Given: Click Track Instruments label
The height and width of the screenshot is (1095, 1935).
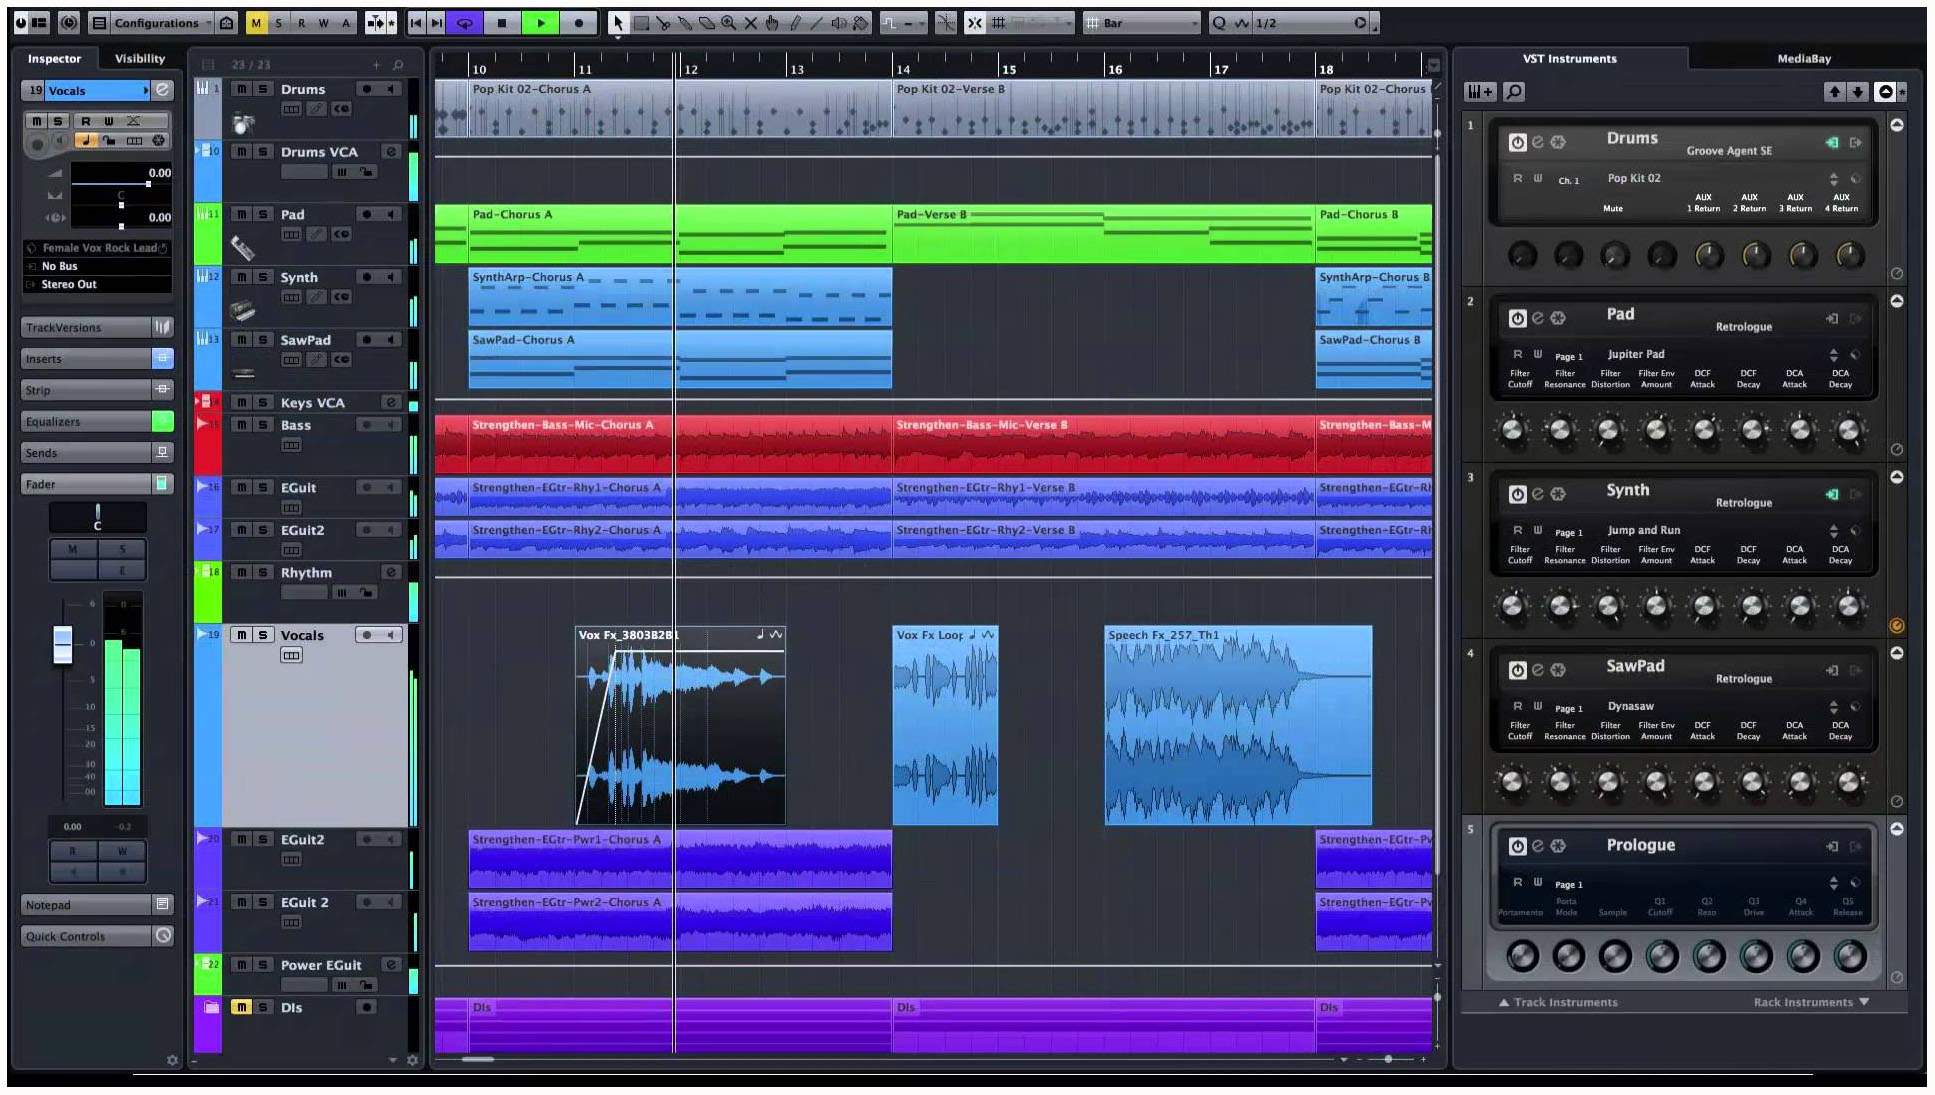Looking at the screenshot, I should pos(1565,1002).
